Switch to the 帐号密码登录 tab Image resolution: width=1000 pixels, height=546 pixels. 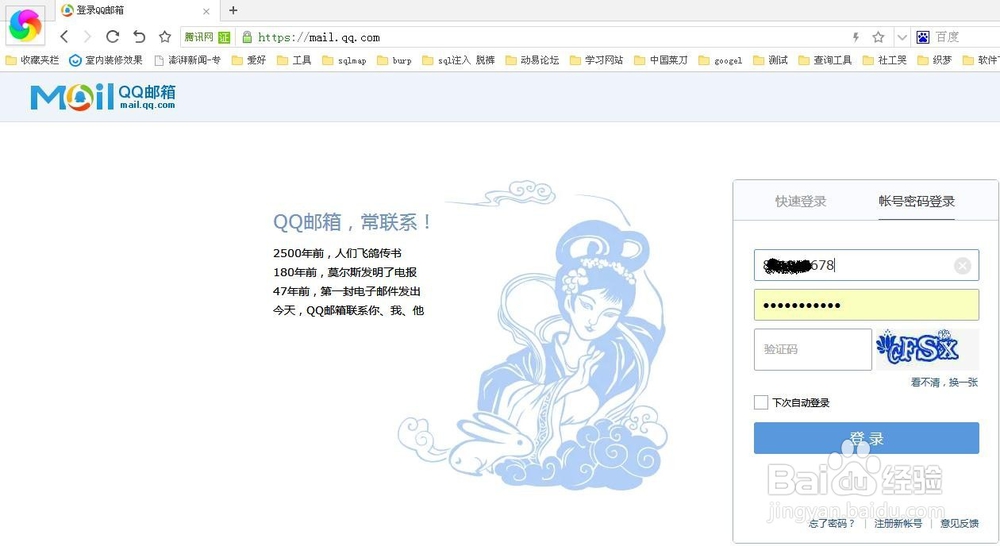916,201
